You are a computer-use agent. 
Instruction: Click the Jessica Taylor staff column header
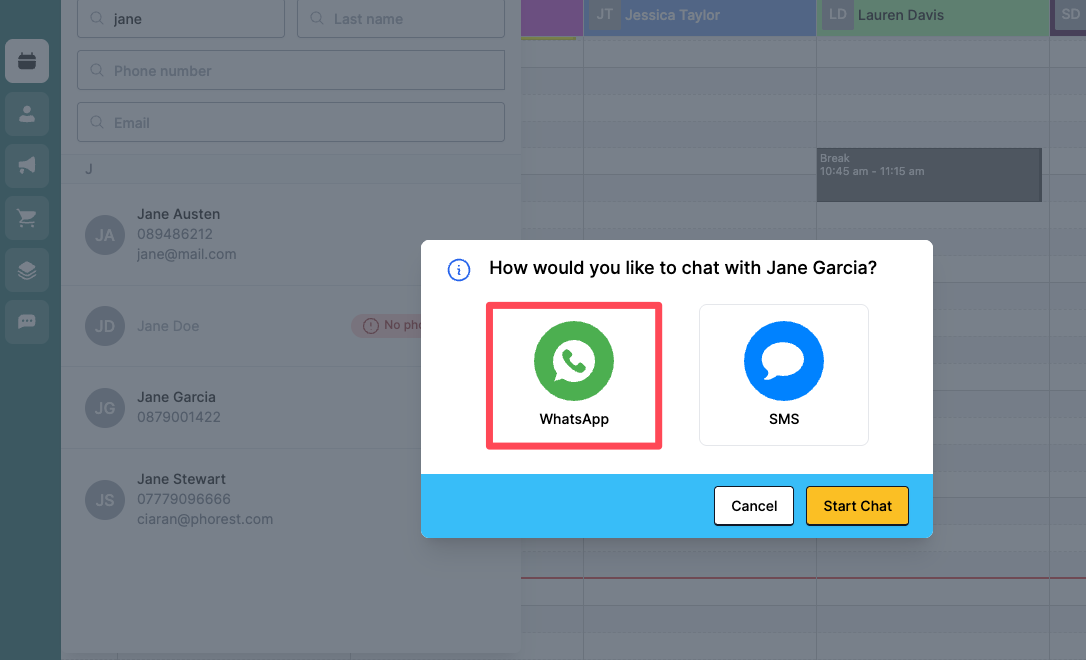[700, 16]
